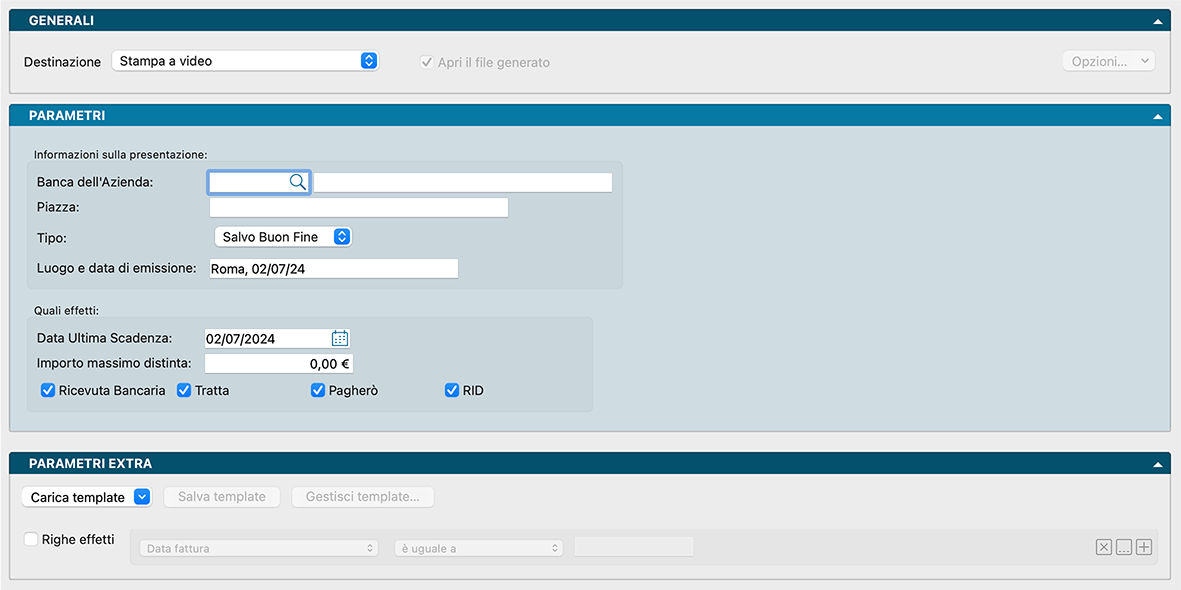Click the Salva template button

pyautogui.click(x=222, y=497)
